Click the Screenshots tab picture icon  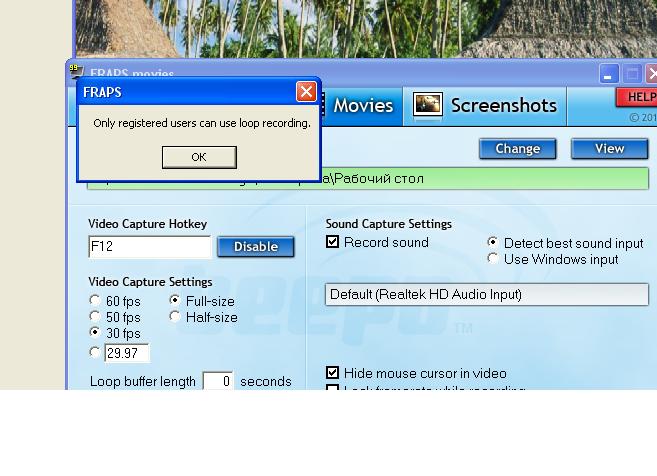pyautogui.click(x=428, y=104)
